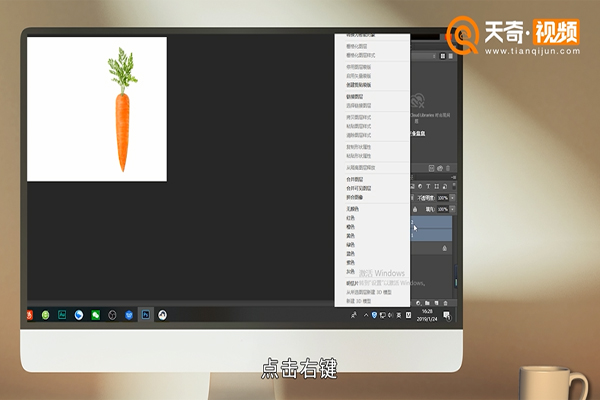Click the volume icon in system tray
Viewport: 600px width, 400px height.
click(x=390, y=315)
